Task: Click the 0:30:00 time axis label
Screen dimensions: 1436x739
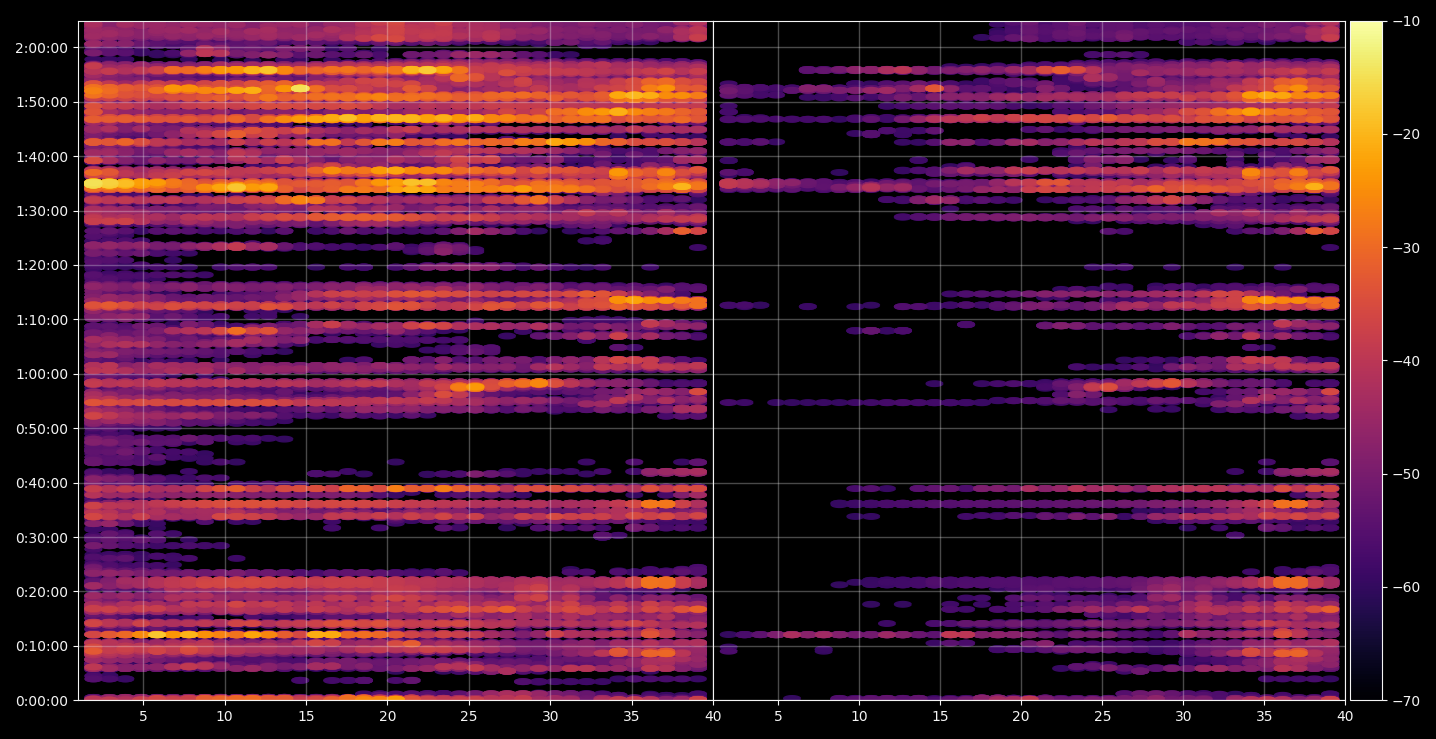Action: click(x=42, y=537)
